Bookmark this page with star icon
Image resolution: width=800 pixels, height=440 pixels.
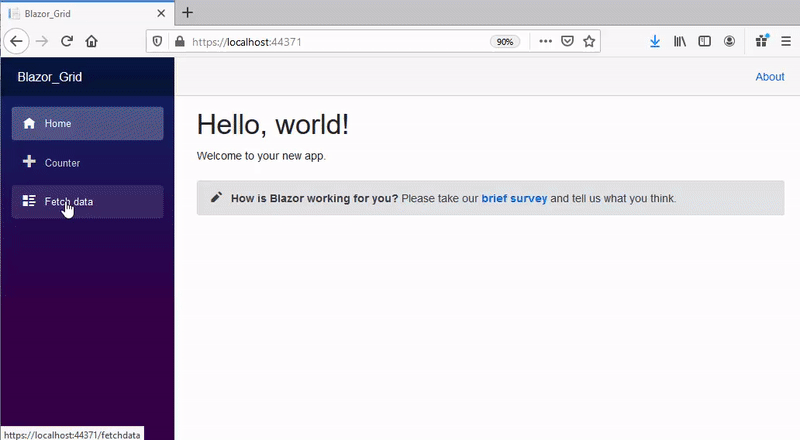pyautogui.click(x=589, y=41)
